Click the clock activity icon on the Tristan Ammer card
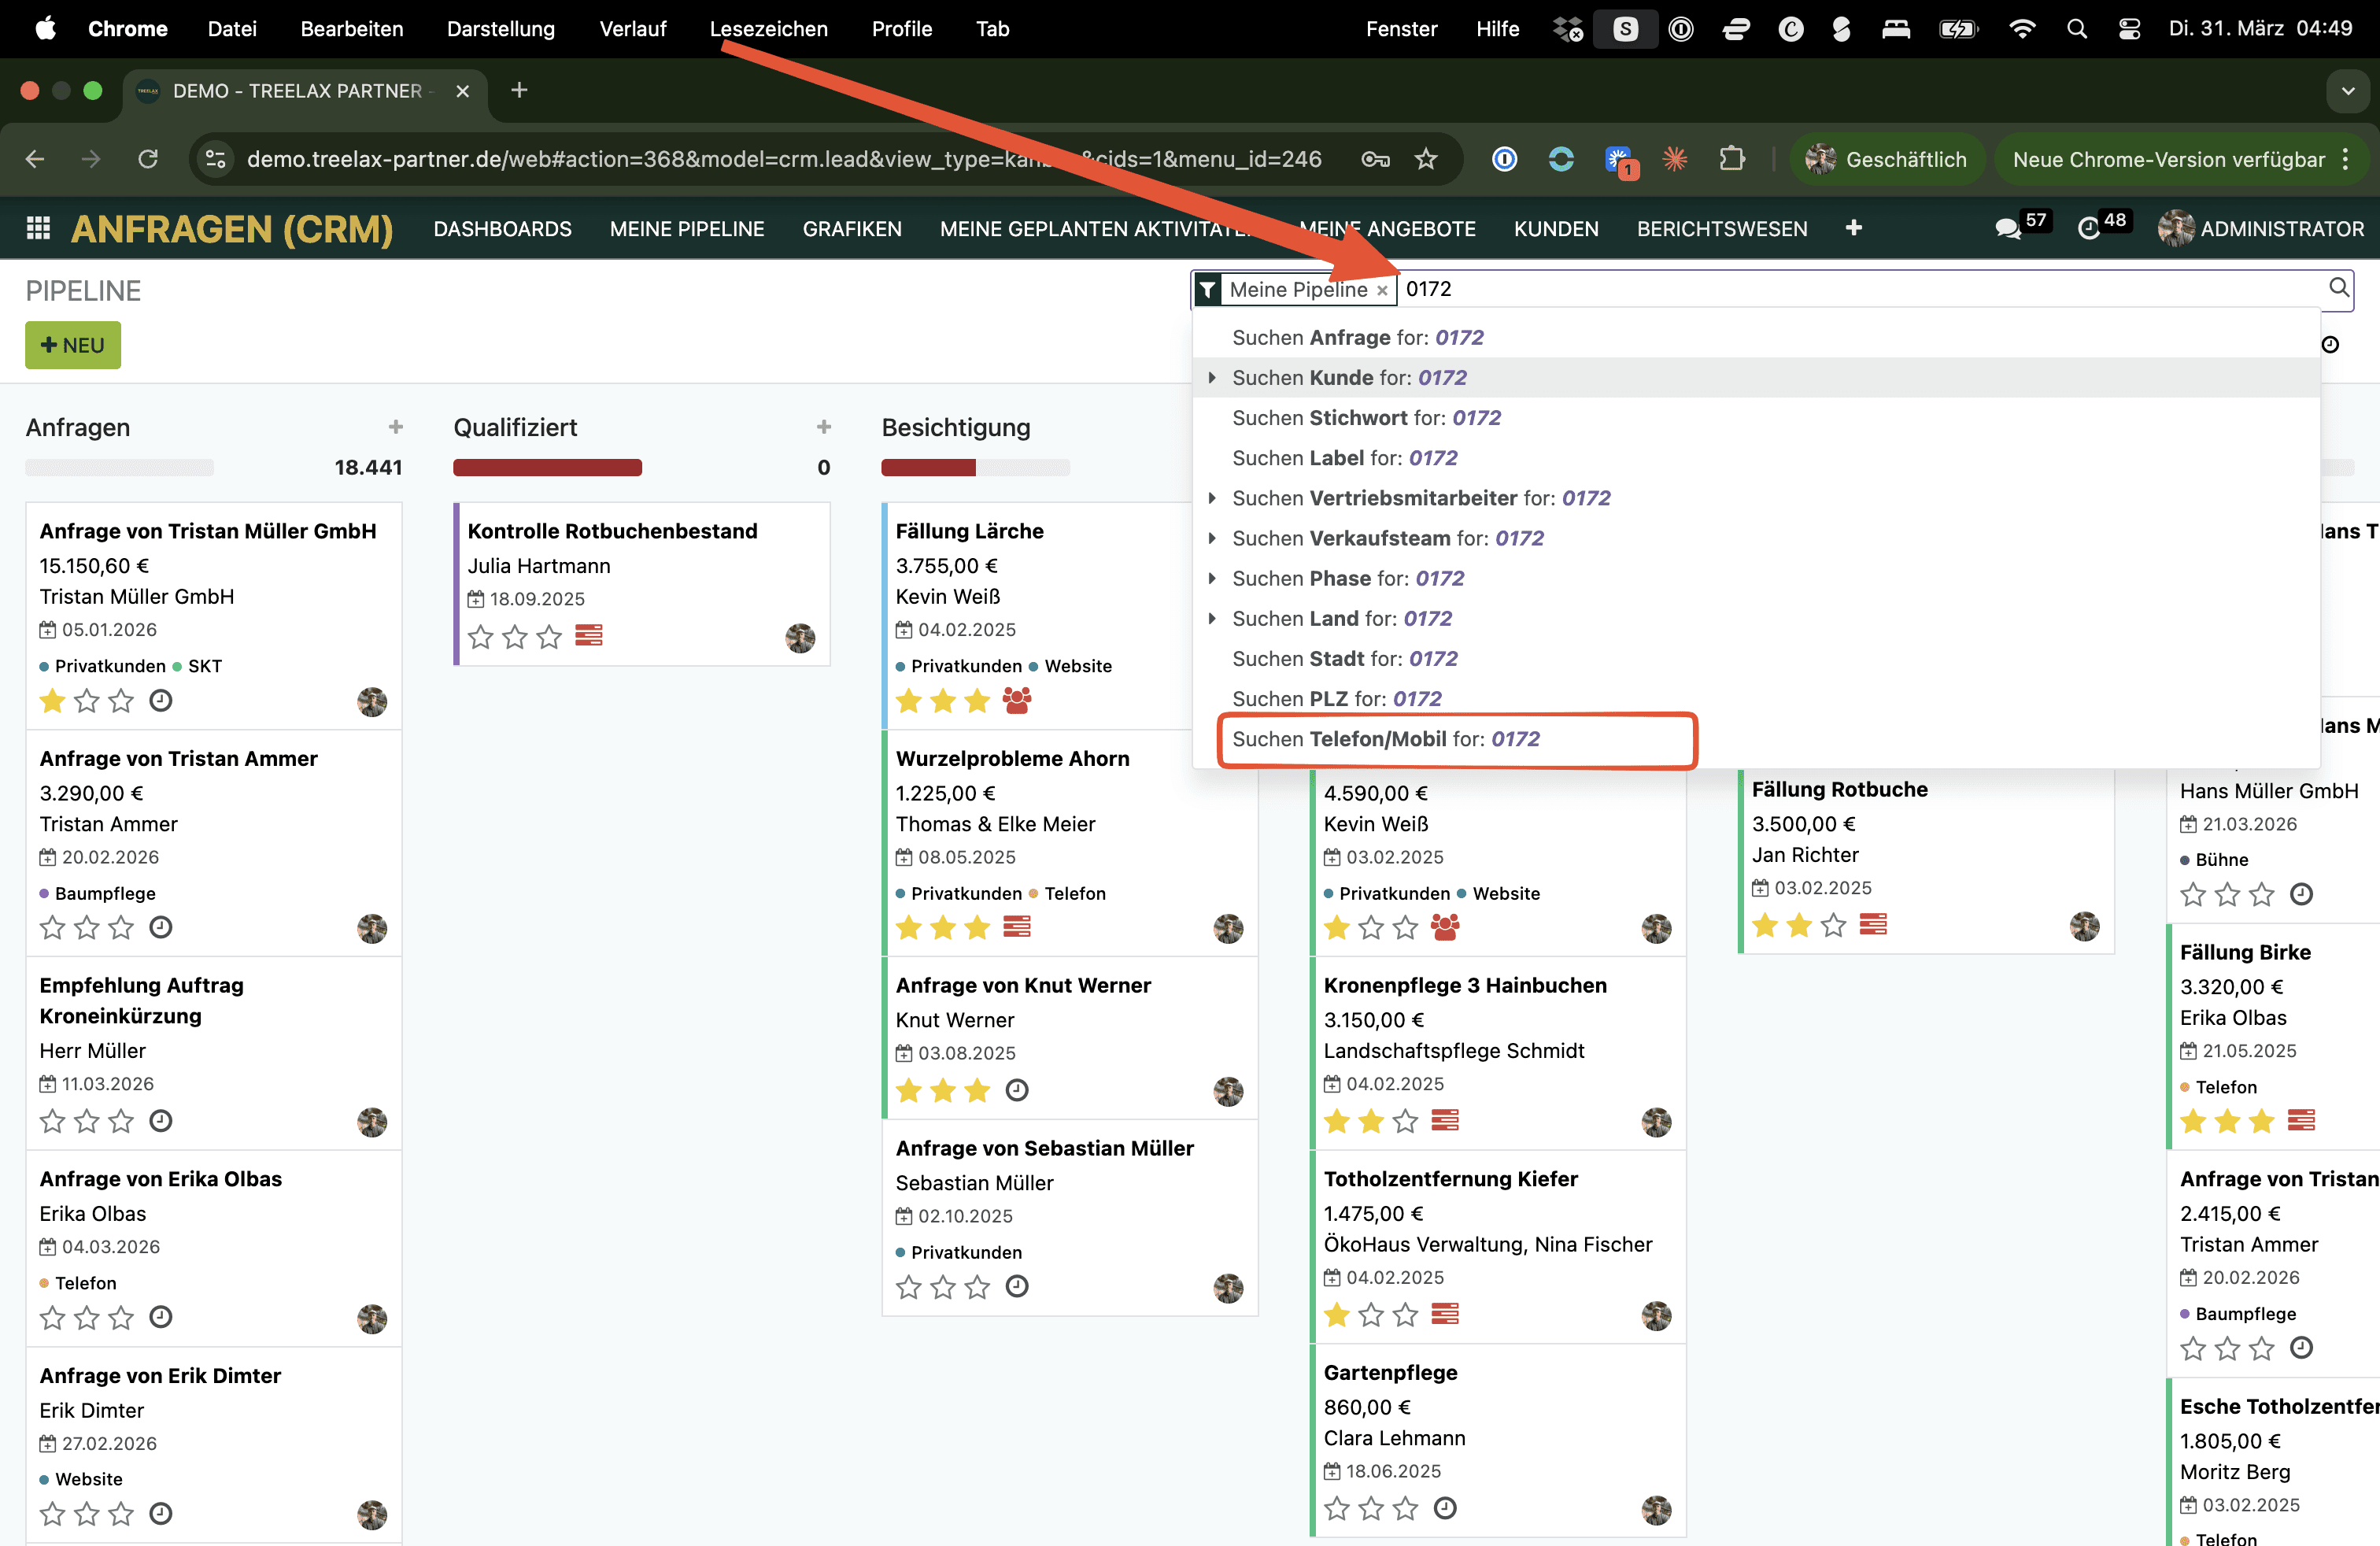The height and width of the screenshot is (1546, 2380). 161,927
